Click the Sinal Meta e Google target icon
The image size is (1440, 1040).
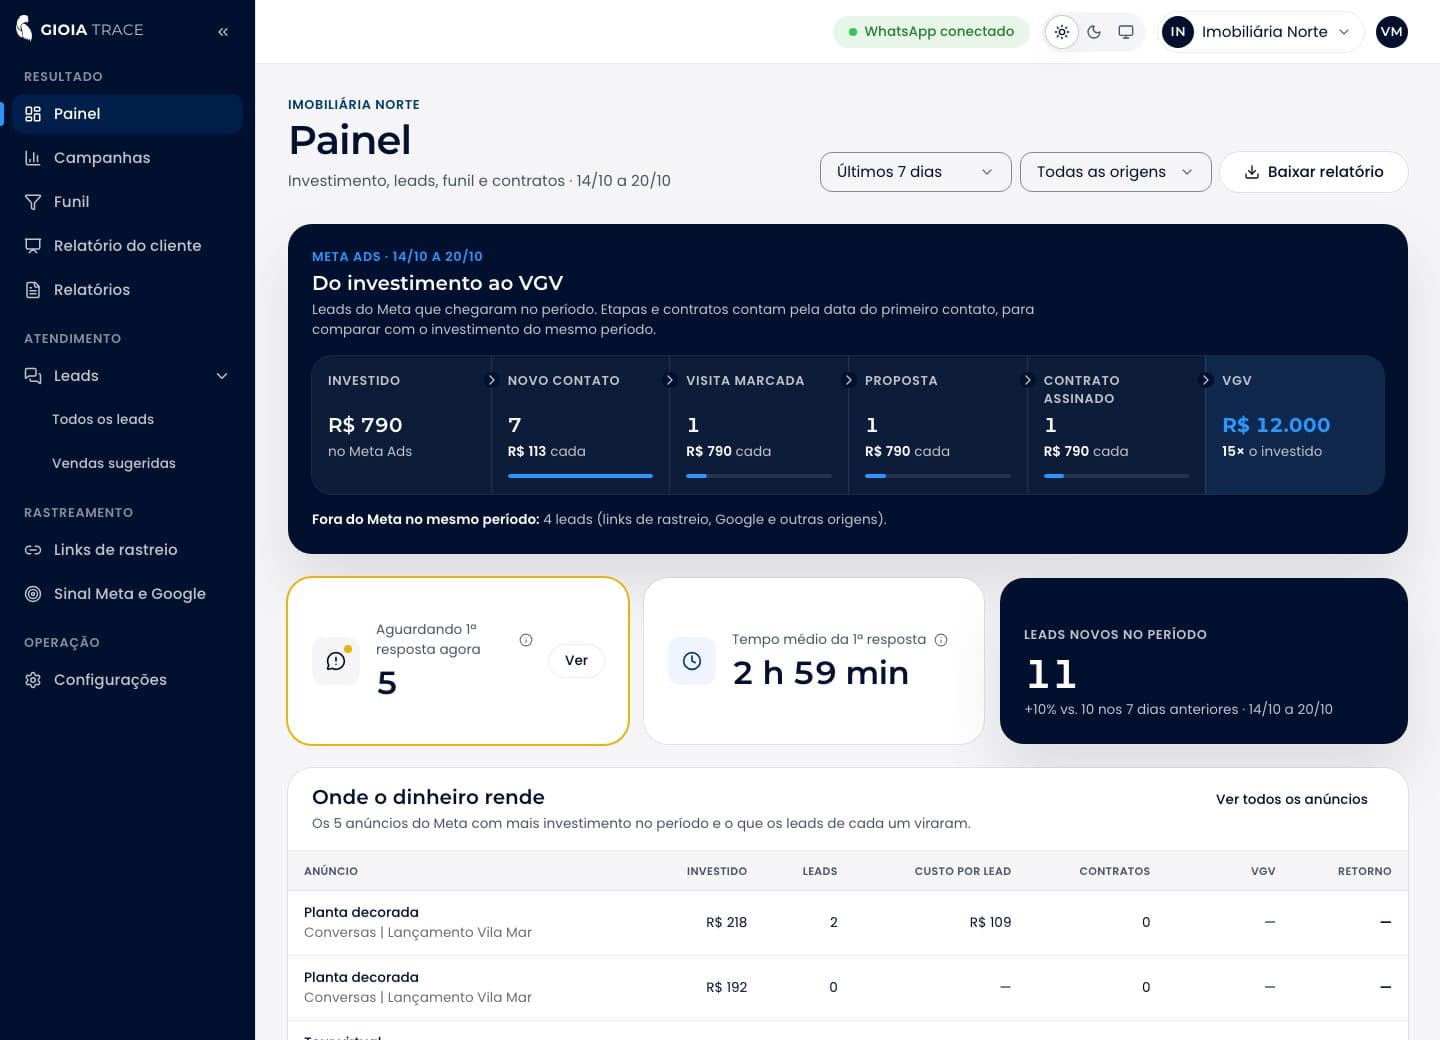(x=33, y=594)
